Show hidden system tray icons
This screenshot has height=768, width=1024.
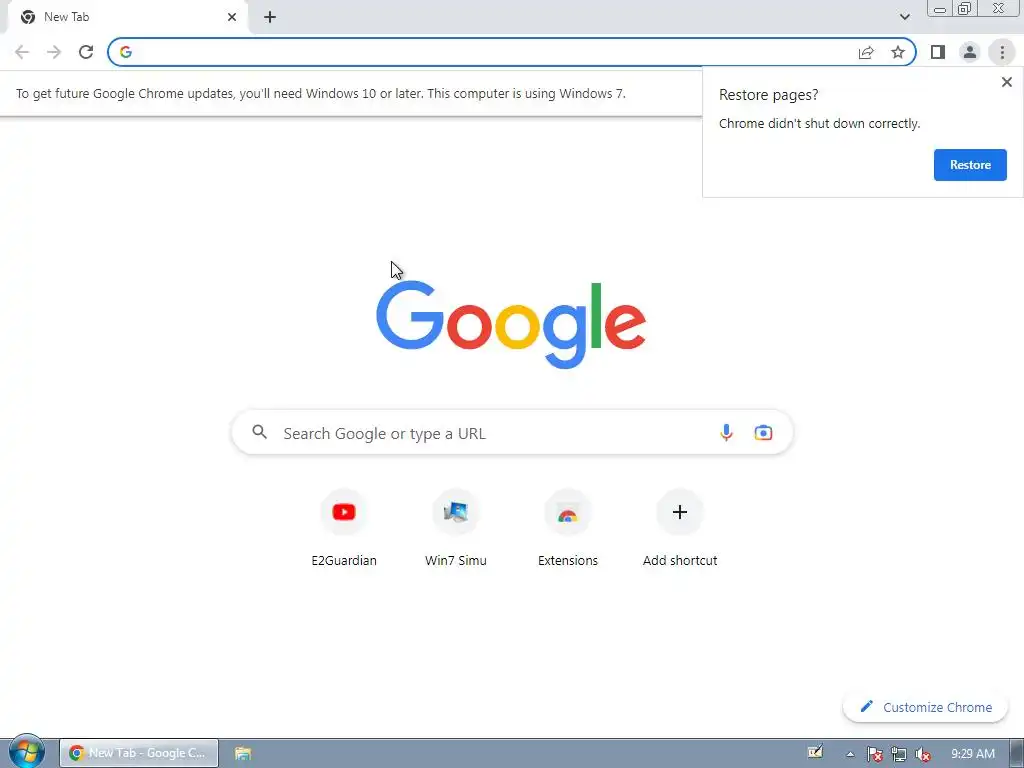tap(850, 754)
